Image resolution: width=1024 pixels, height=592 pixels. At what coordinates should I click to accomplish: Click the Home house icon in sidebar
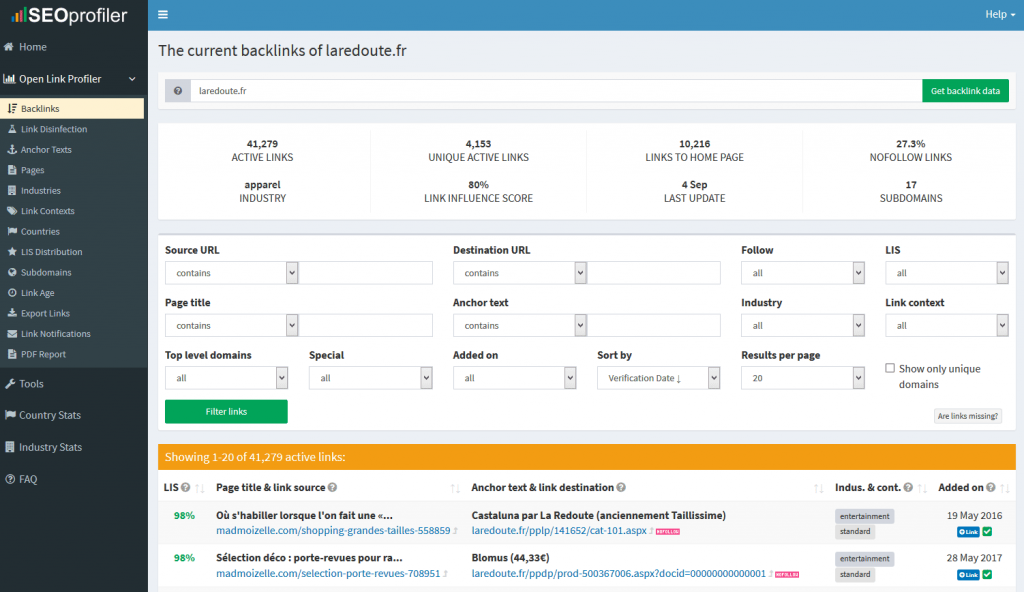click(9, 47)
